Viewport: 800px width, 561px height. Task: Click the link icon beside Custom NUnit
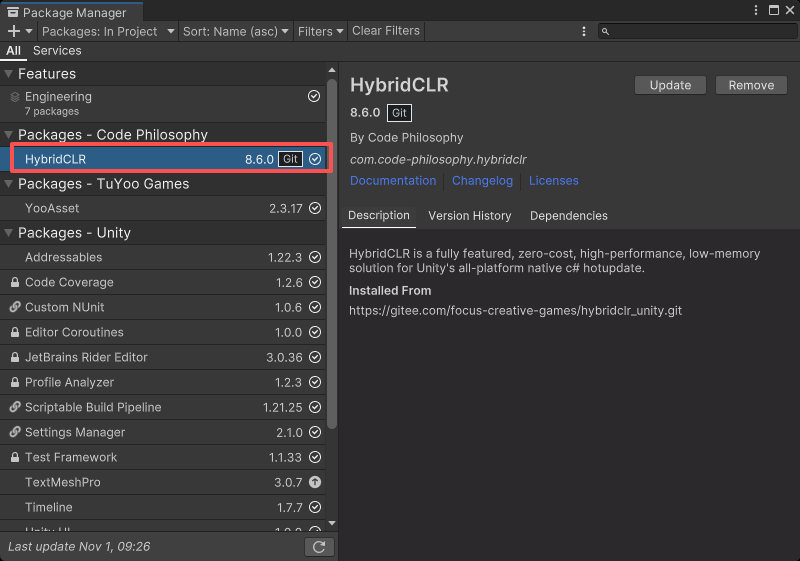click(15, 307)
